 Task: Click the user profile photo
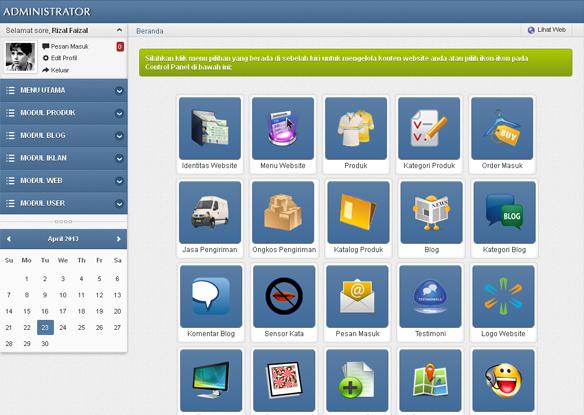tap(20, 57)
